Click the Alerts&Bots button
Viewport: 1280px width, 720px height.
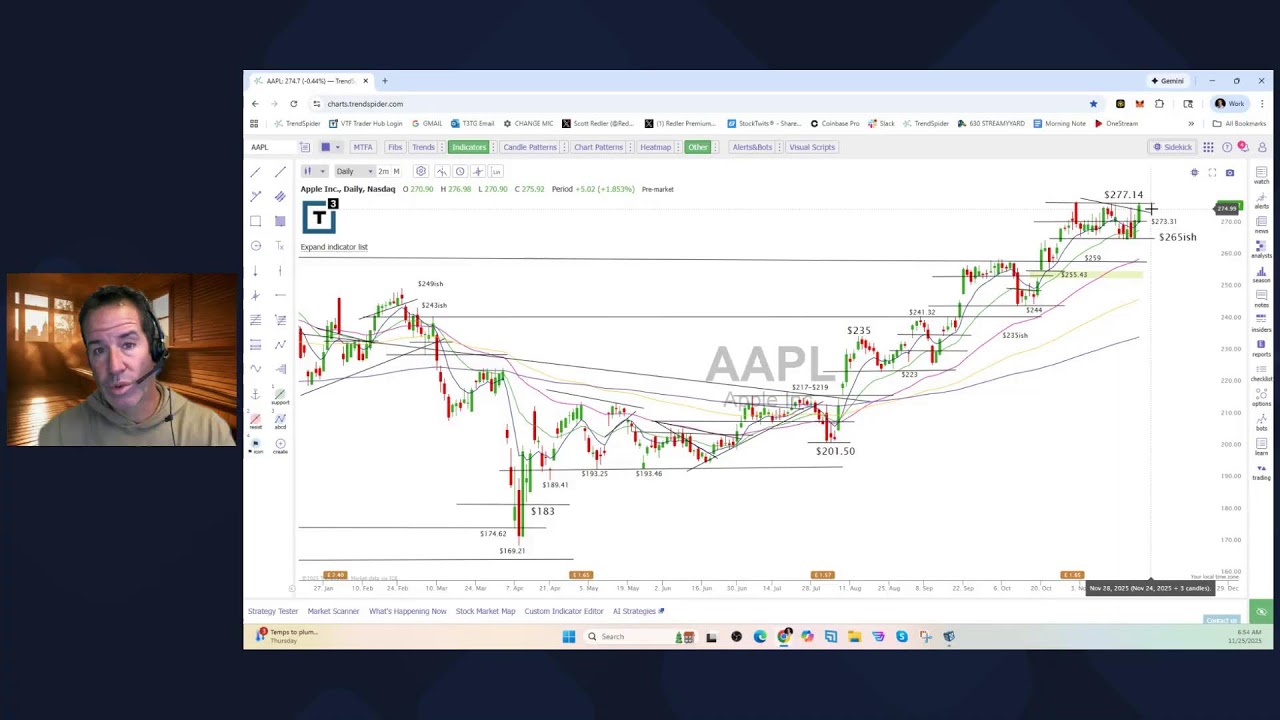pyautogui.click(x=752, y=147)
